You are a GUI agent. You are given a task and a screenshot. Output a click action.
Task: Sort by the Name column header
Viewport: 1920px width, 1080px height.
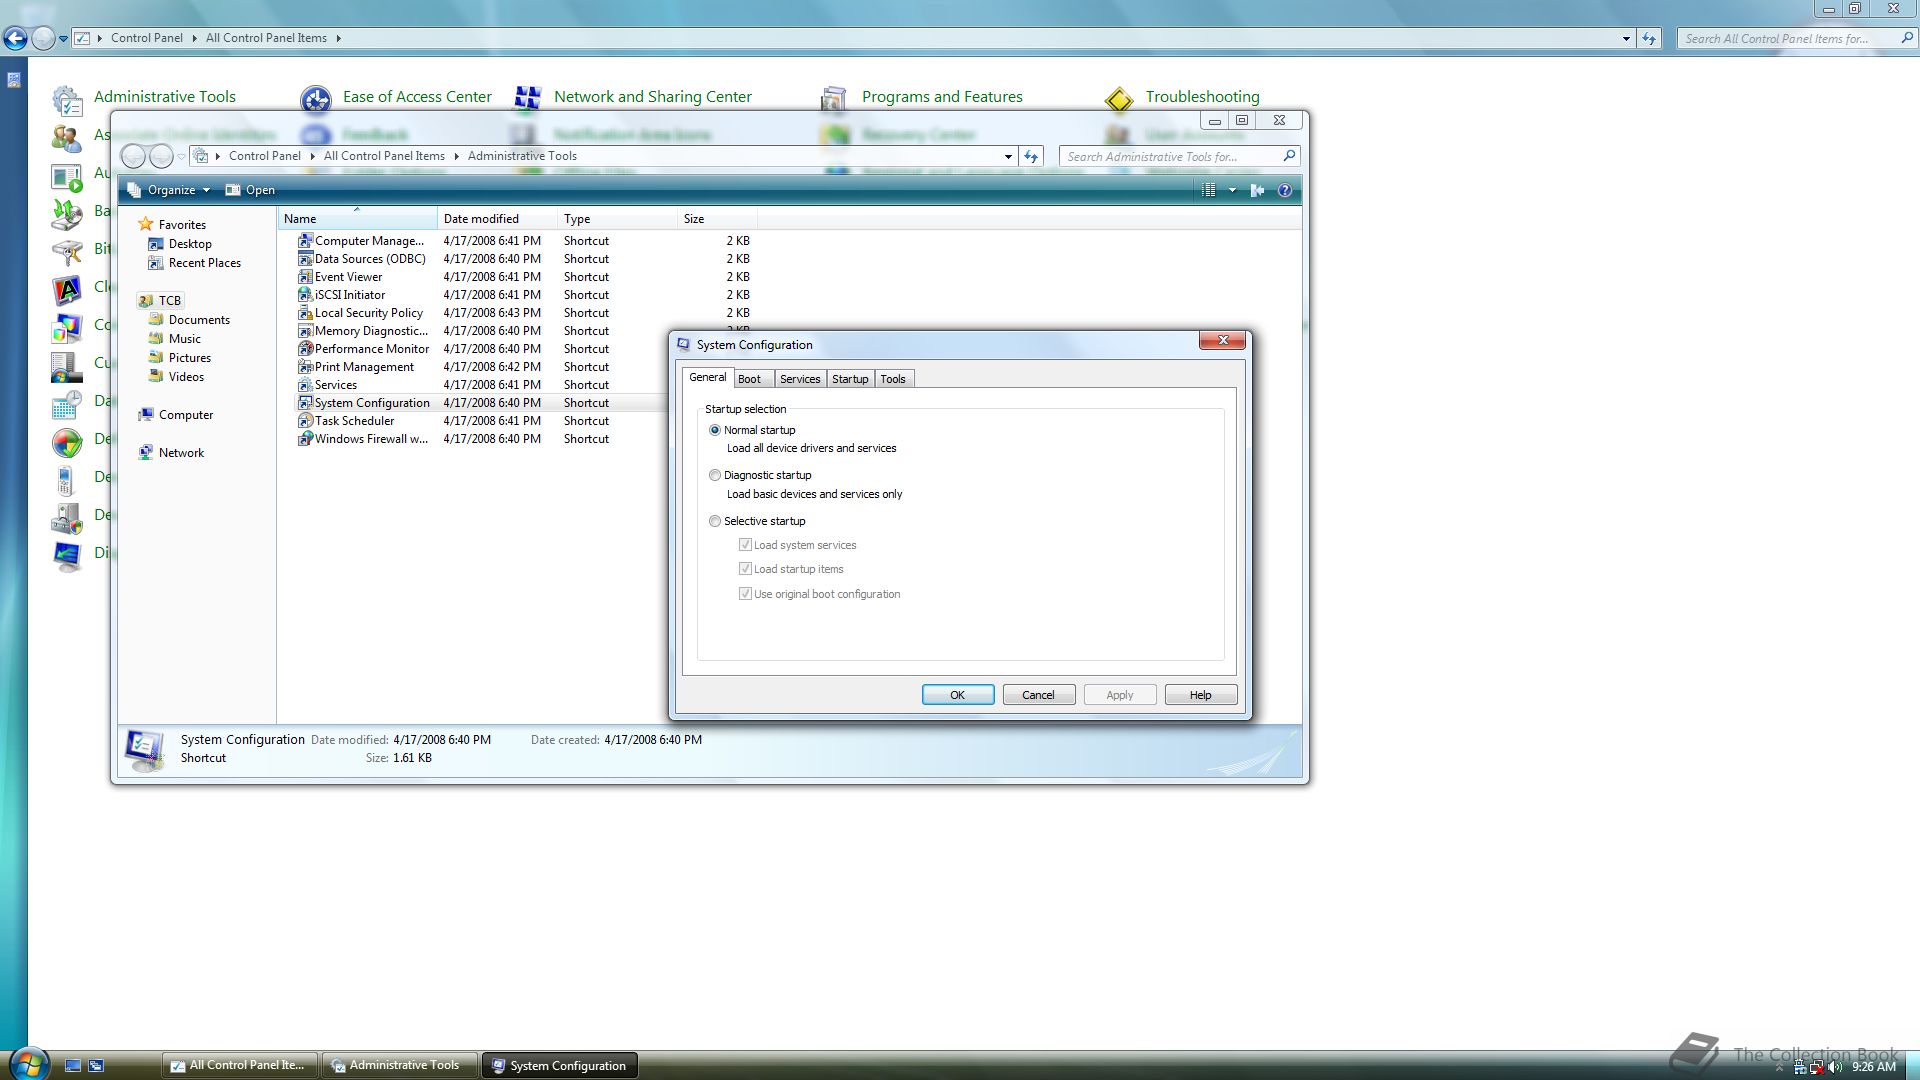point(357,219)
